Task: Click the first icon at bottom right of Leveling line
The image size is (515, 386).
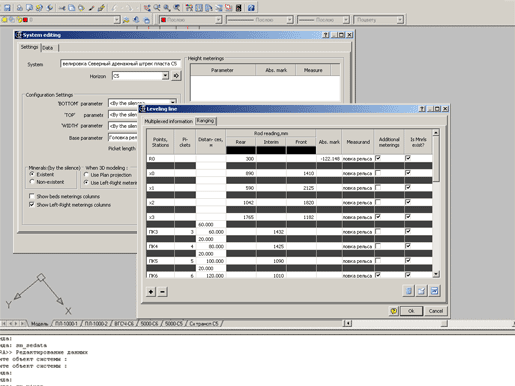Action: point(408,291)
